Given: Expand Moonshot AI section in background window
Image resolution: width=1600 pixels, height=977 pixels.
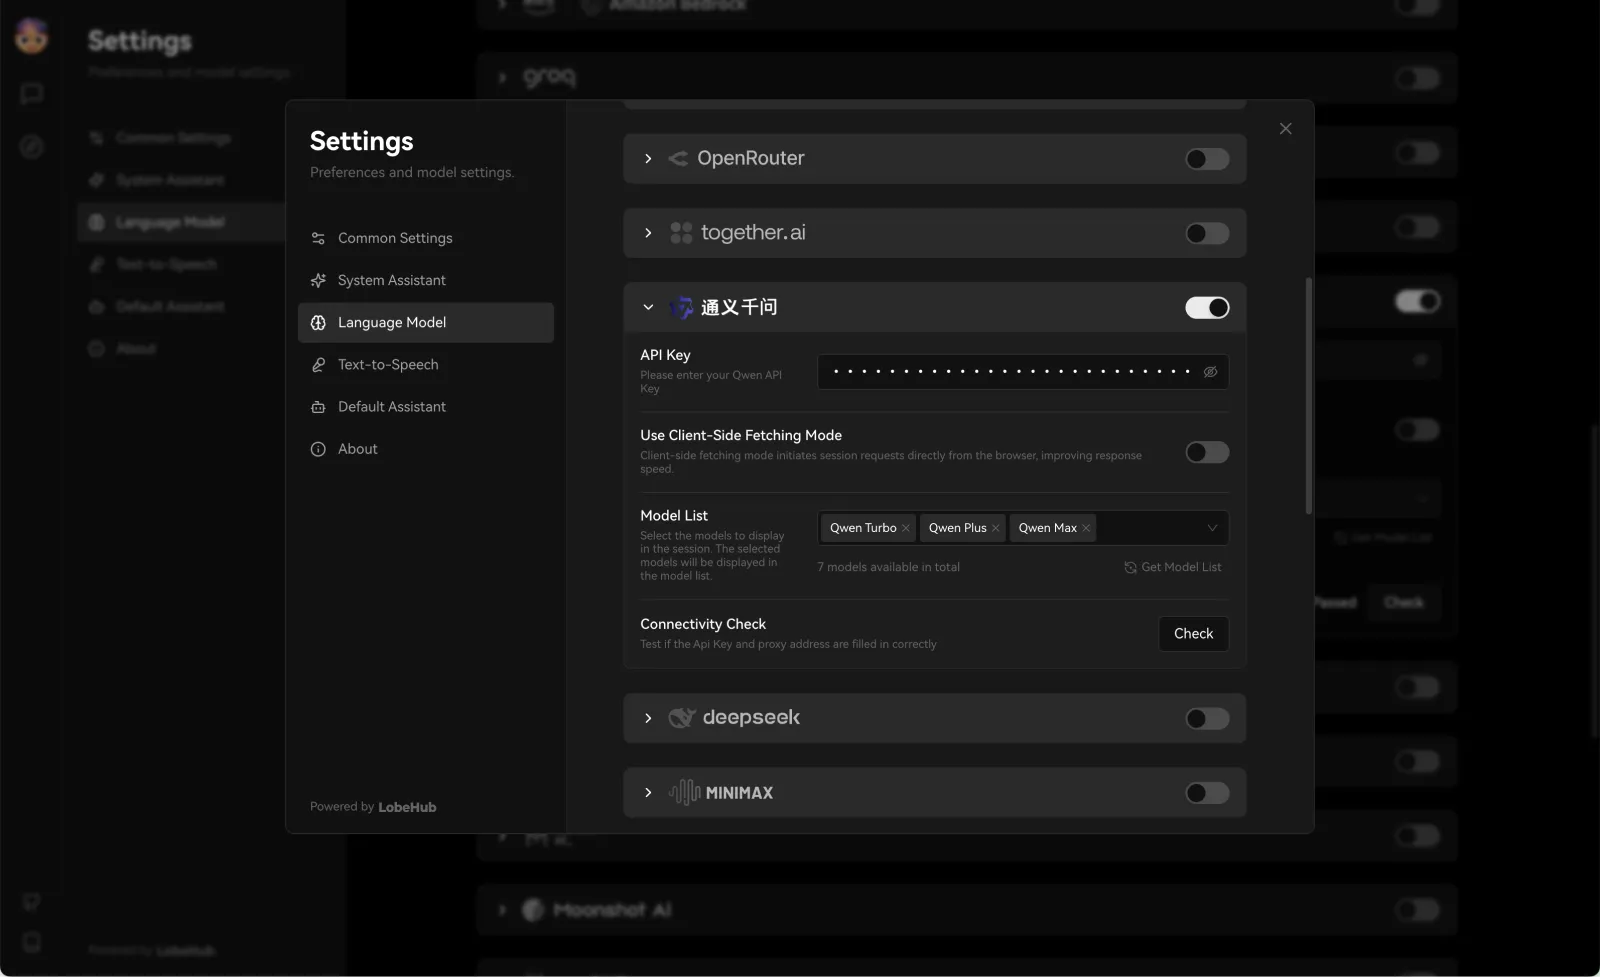Looking at the screenshot, I should (502, 910).
